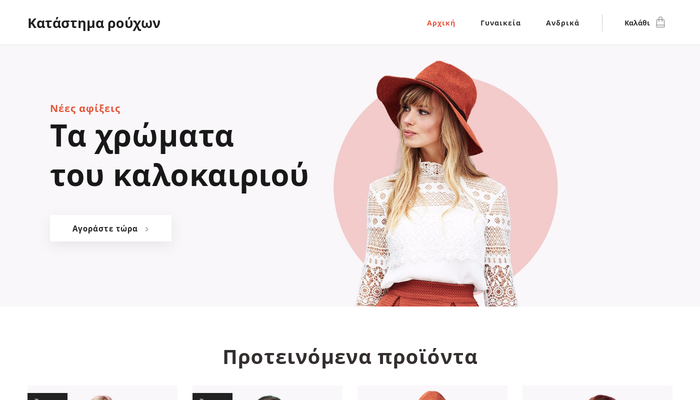Image resolution: width=700 pixels, height=400 pixels.
Task: Open the second featured product thumbnail
Action: click(x=267, y=393)
